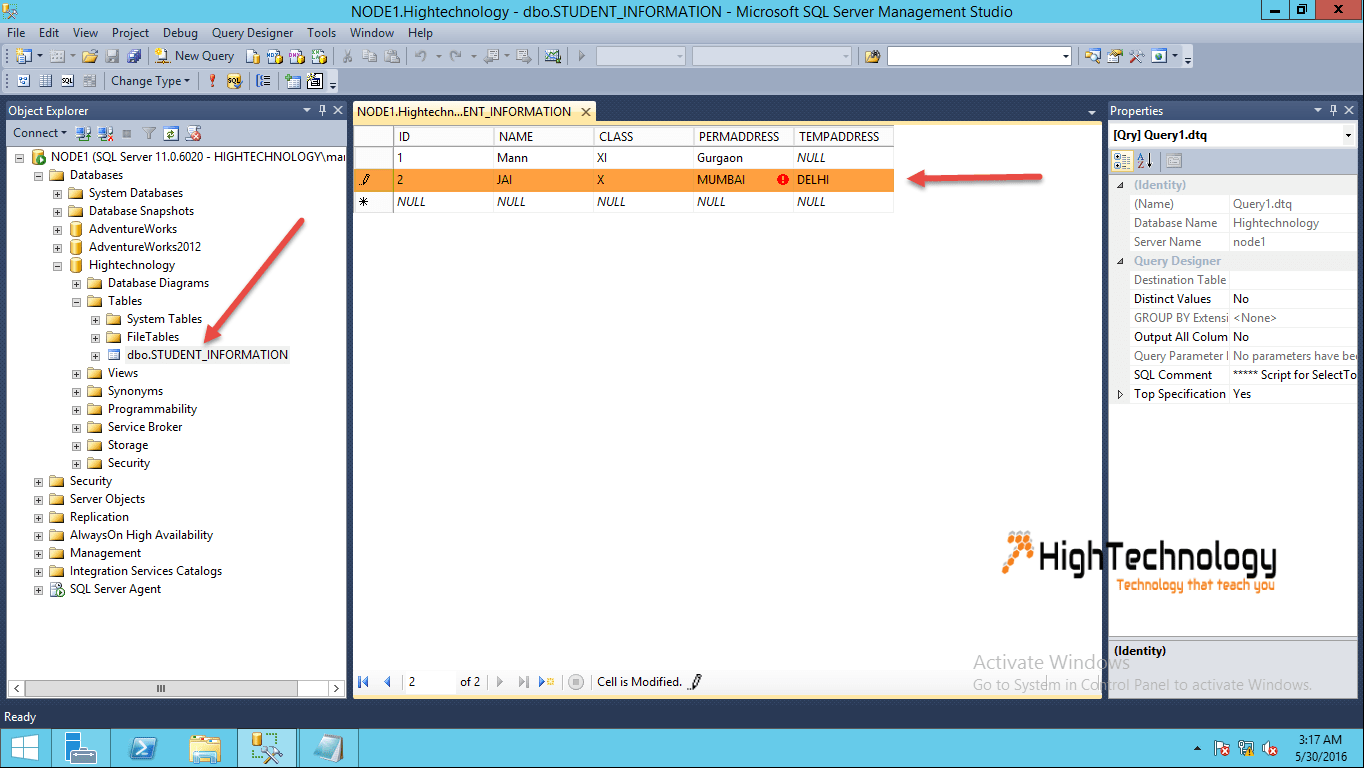Click the Verify SQL Syntax icon
Image resolution: width=1364 pixels, height=768 pixels.
pyautogui.click(x=234, y=81)
